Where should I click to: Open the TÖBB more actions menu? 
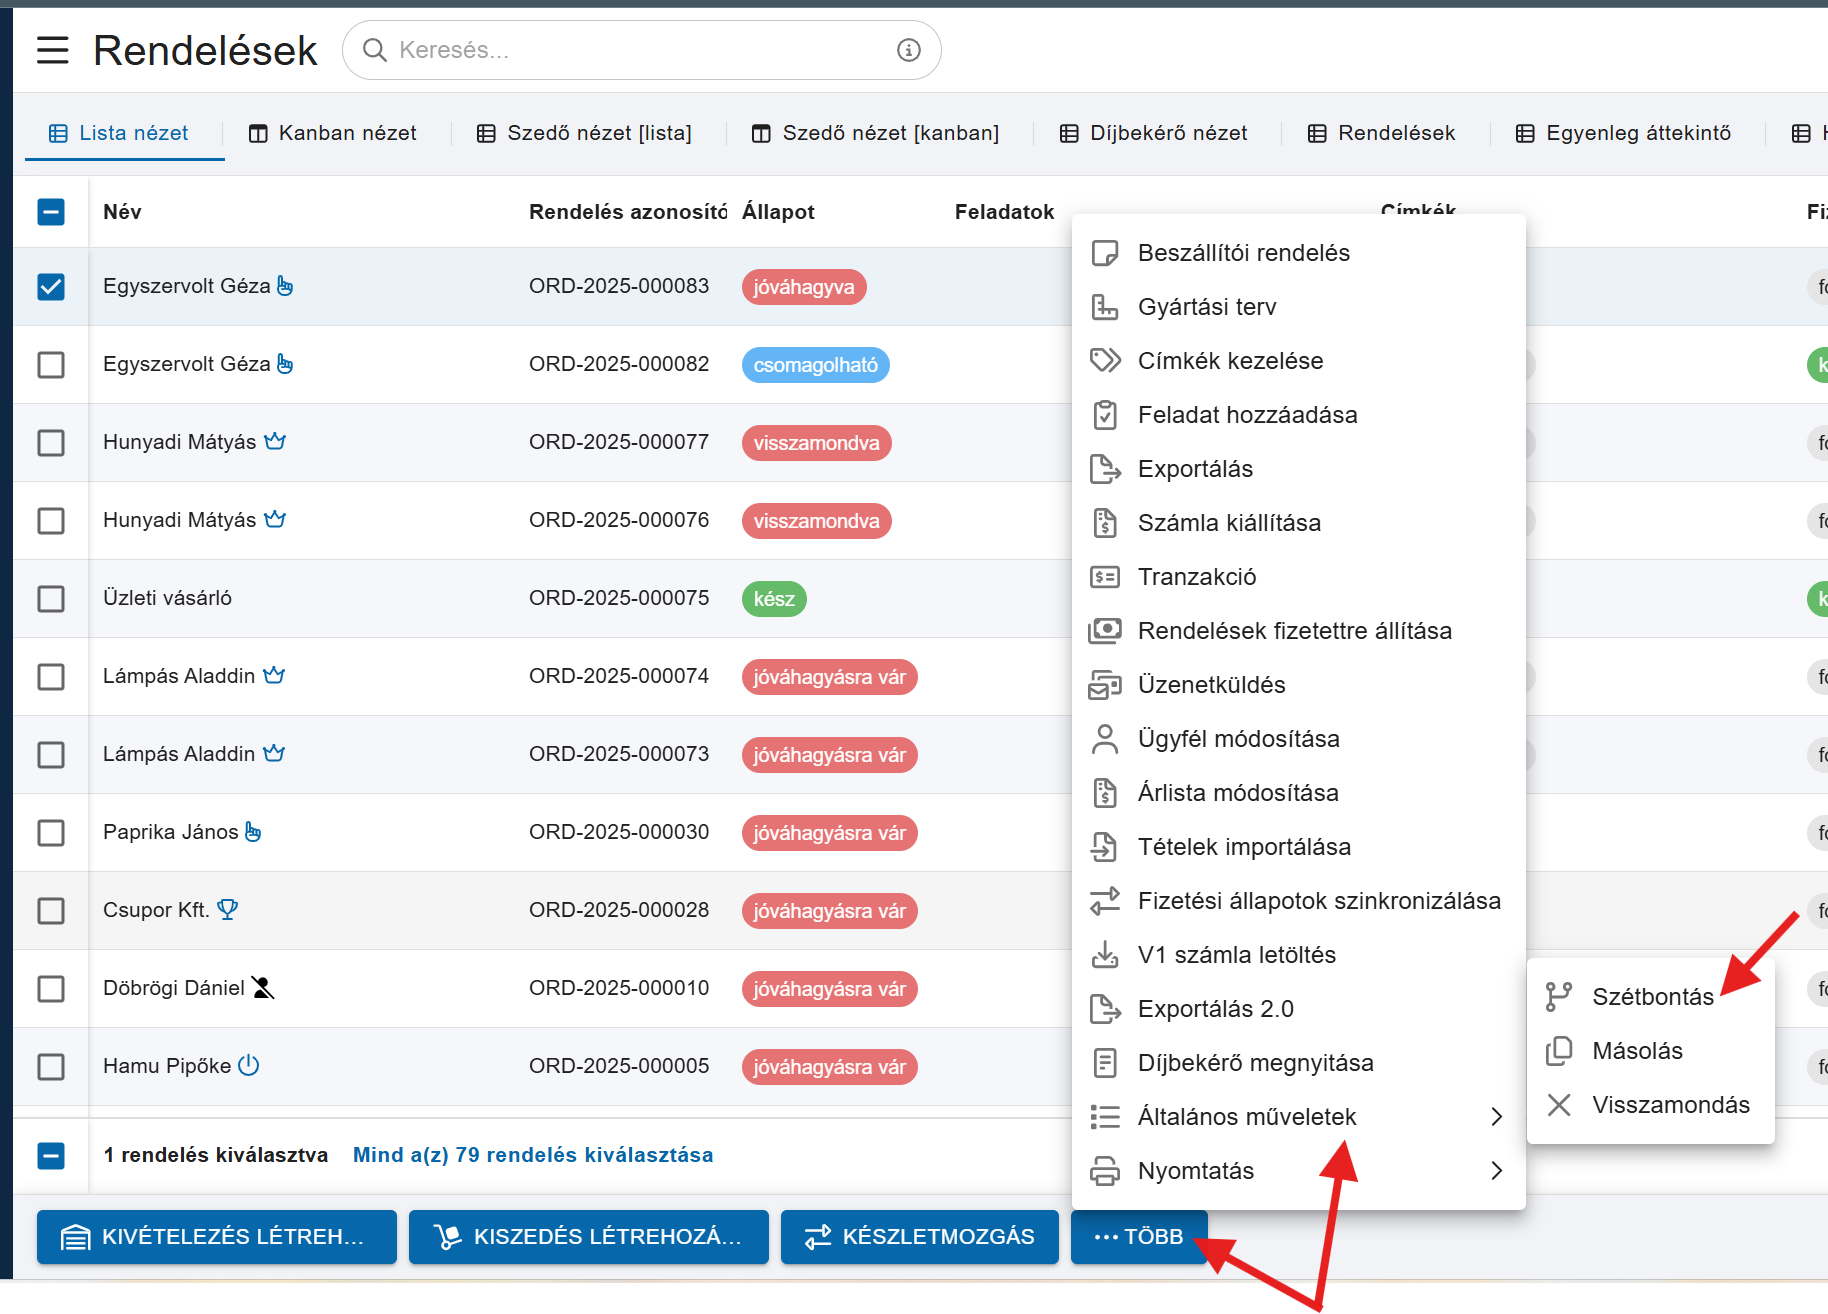[1139, 1237]
